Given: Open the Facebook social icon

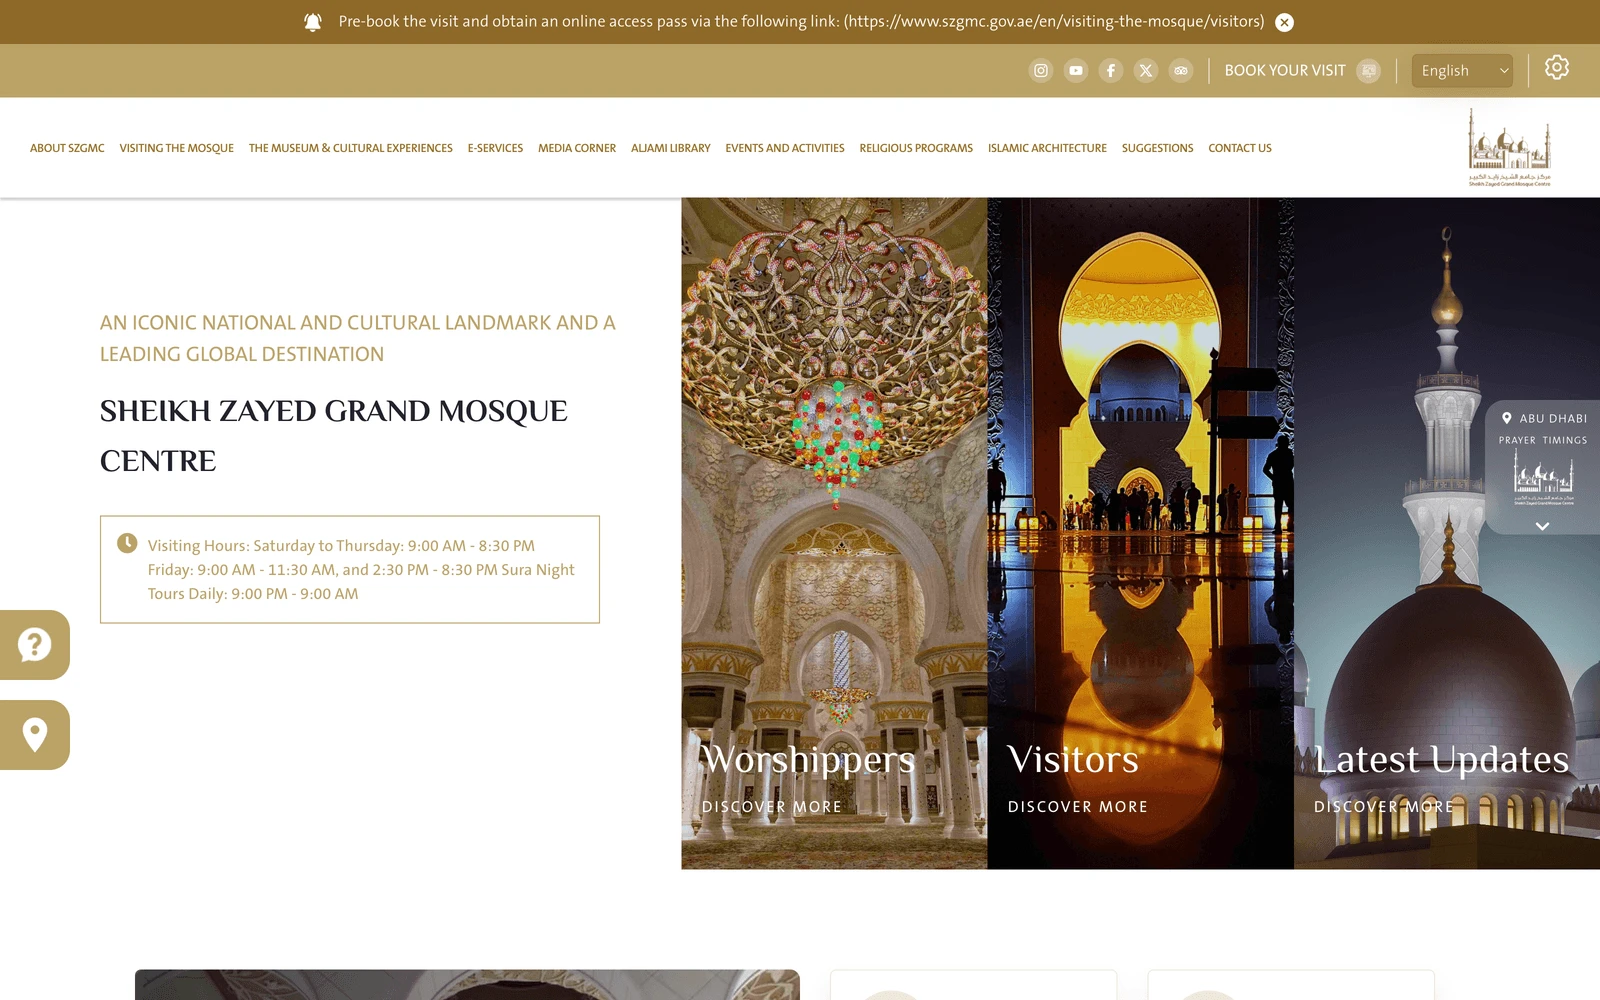Looking at the screenshot, I should pos(1111,70).
